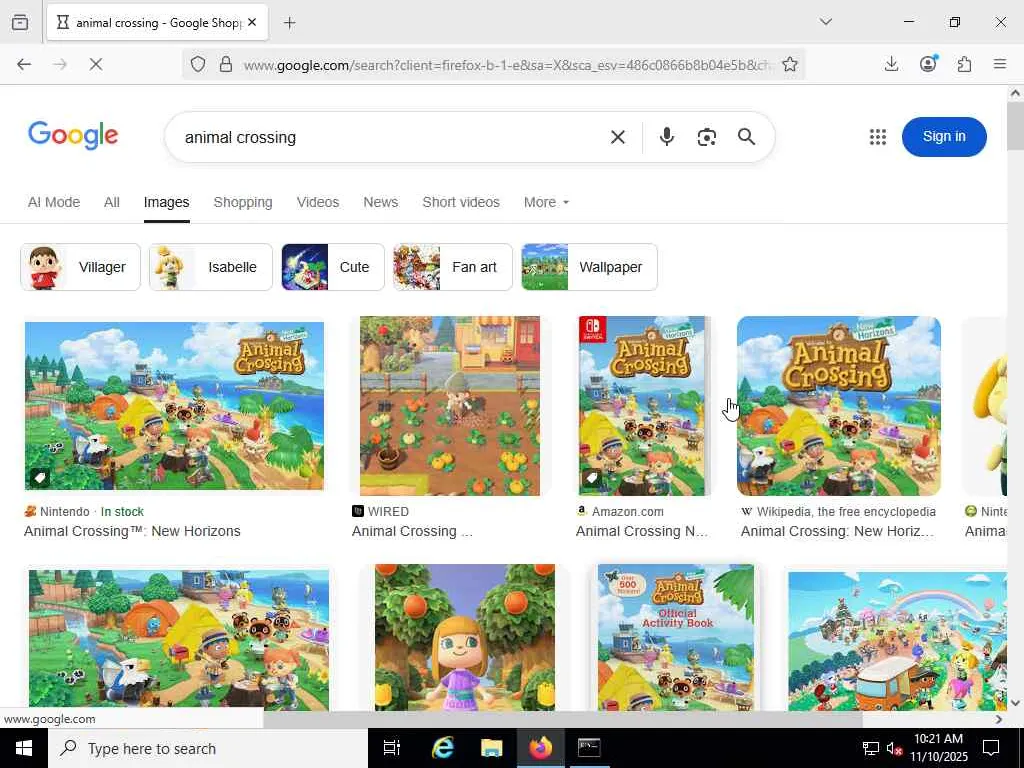Click the Firefox address bar URL
This screenshot has width=1024, height=768.
(507, 65)
